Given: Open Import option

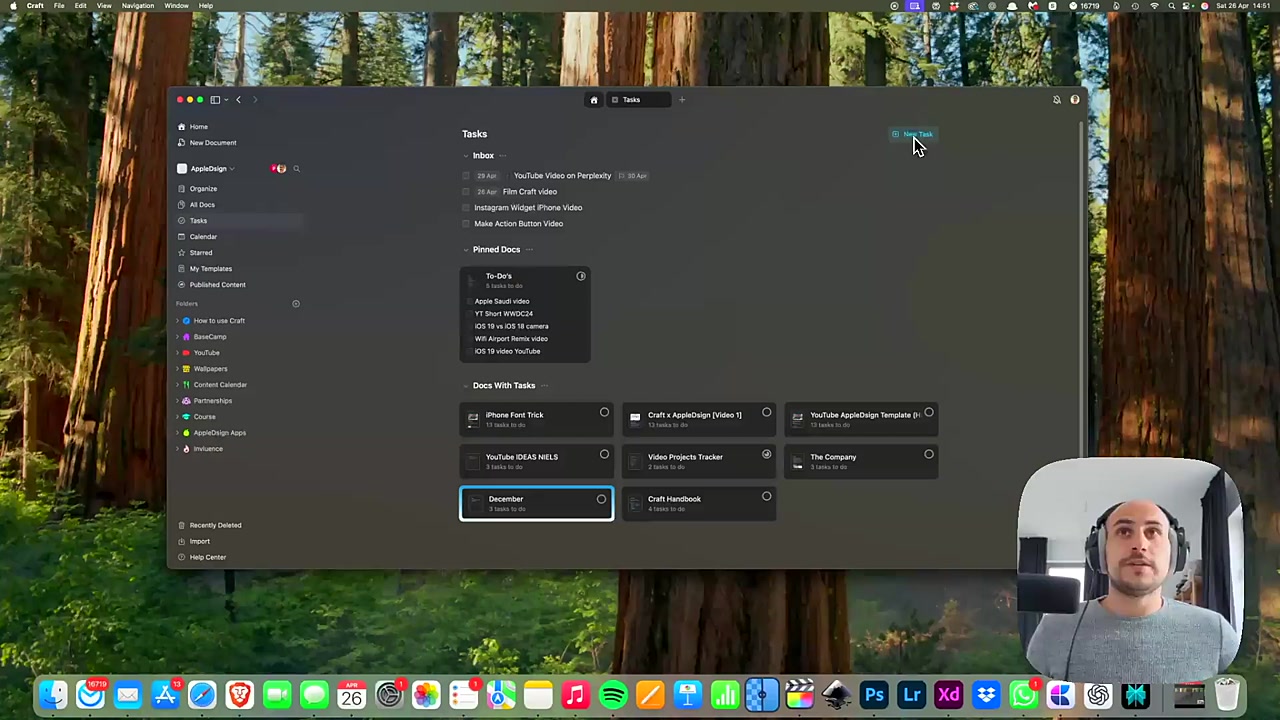Looking at the screenshot, I should click(x=199, y=541).
